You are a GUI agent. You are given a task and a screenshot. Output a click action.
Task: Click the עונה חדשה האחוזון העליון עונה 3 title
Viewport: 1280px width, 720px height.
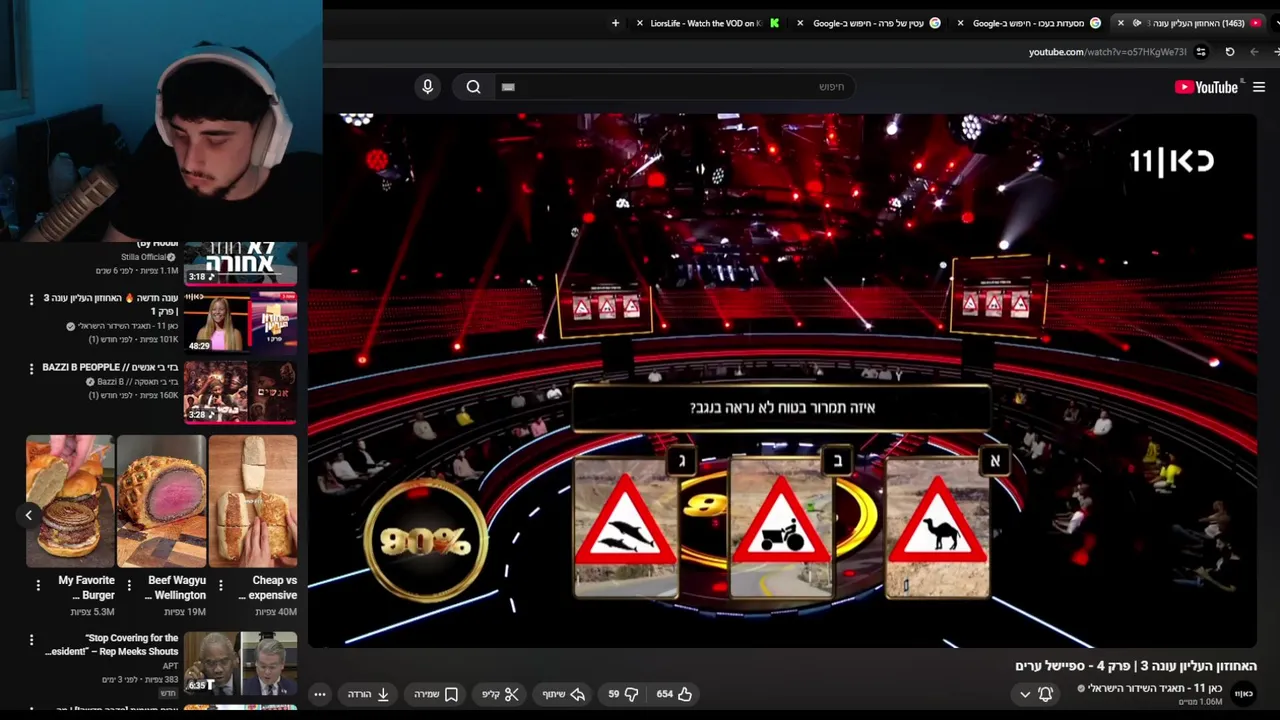tap(111, 304)
